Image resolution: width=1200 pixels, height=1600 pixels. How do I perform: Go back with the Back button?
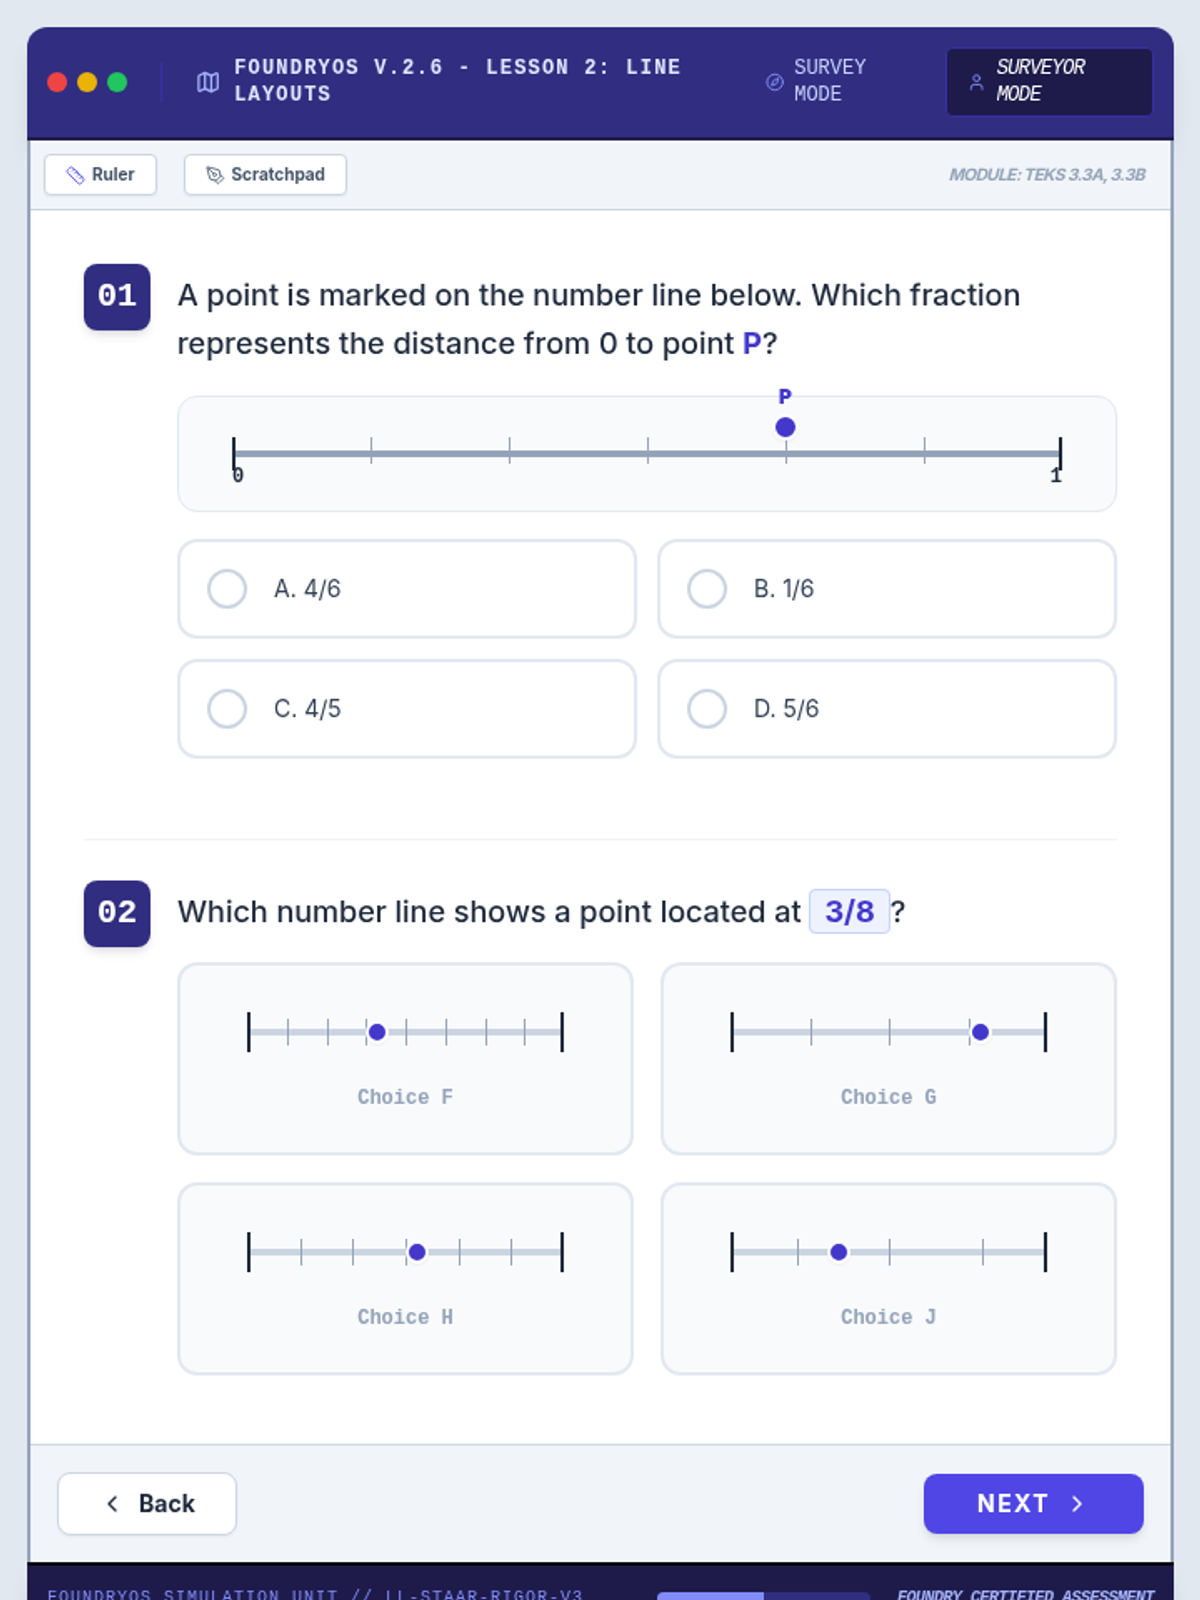147,1503
